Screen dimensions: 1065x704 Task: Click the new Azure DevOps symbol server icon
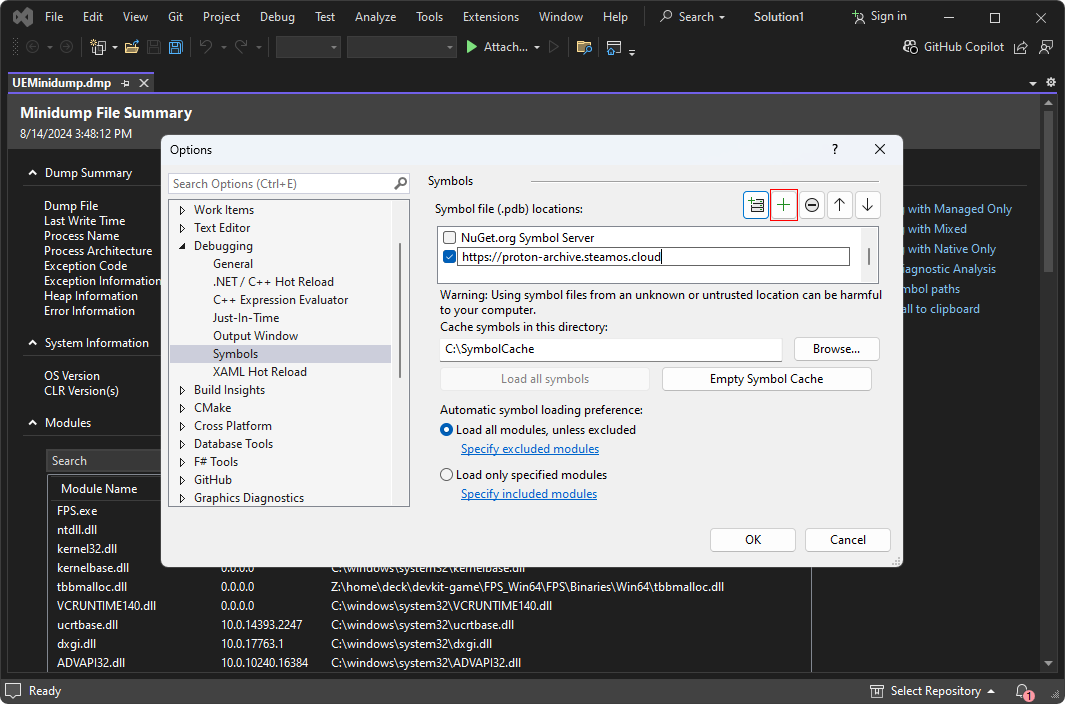[x=755, y=205]
